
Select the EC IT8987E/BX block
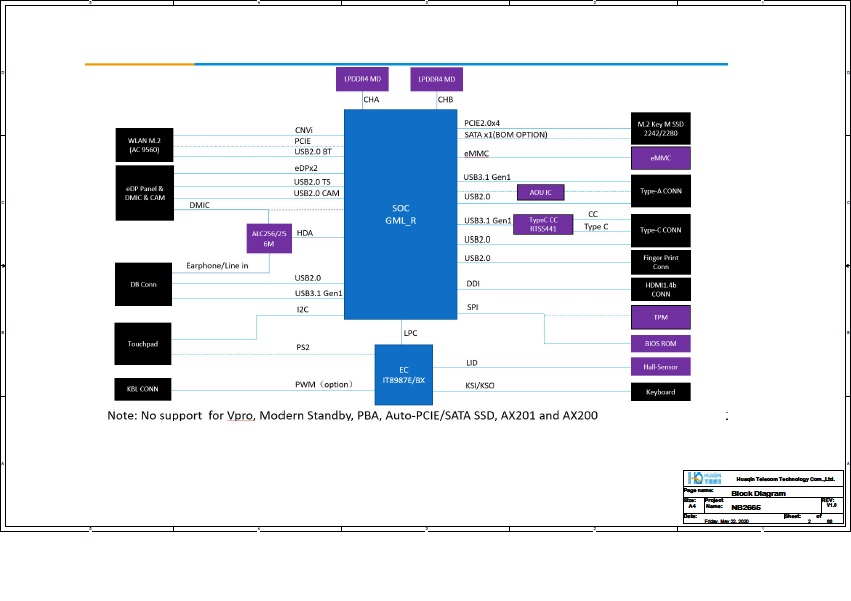point(404,375)
